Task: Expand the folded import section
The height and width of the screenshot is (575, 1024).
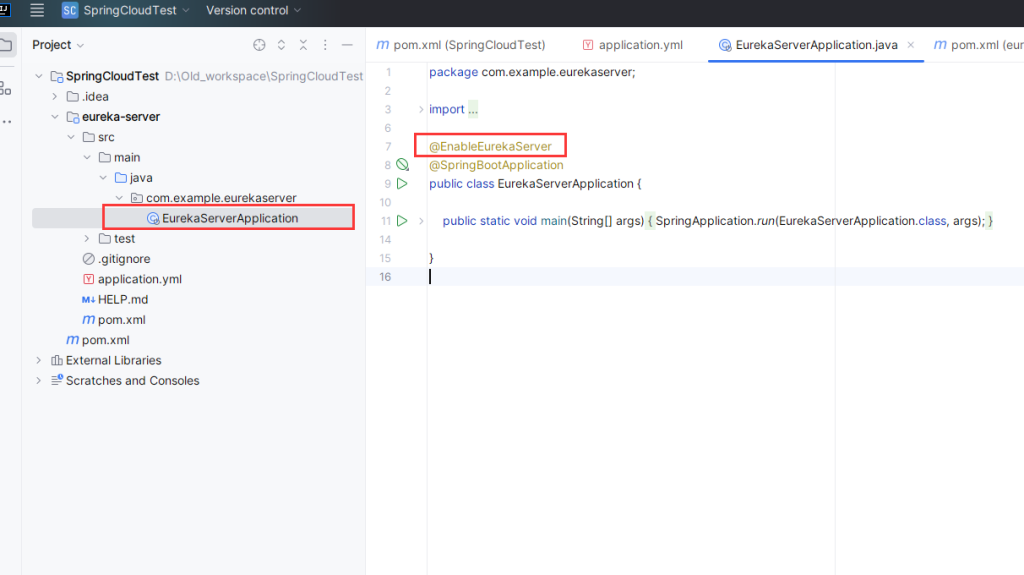Action: pyautogui.click(x=421, y=109)
